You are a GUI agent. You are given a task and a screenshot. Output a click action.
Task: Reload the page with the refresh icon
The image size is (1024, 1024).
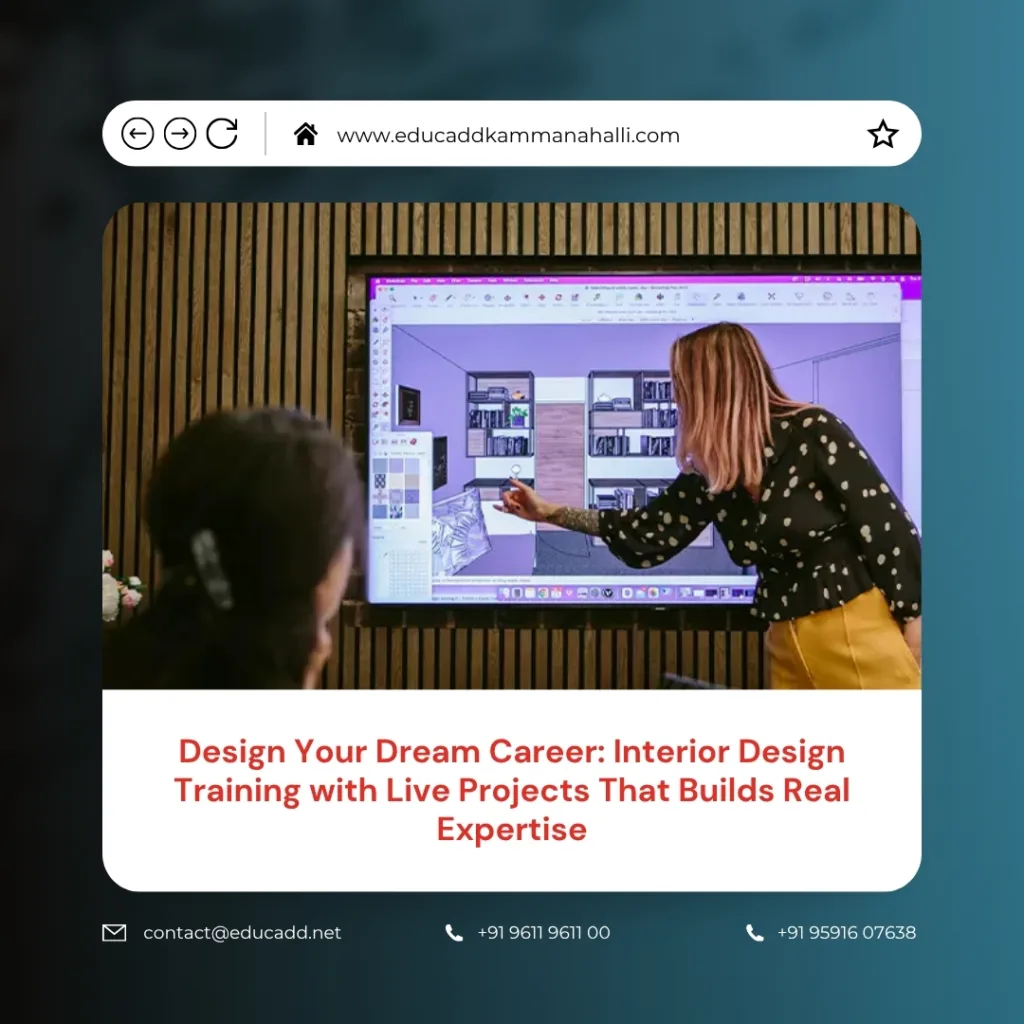coord(221,133)
